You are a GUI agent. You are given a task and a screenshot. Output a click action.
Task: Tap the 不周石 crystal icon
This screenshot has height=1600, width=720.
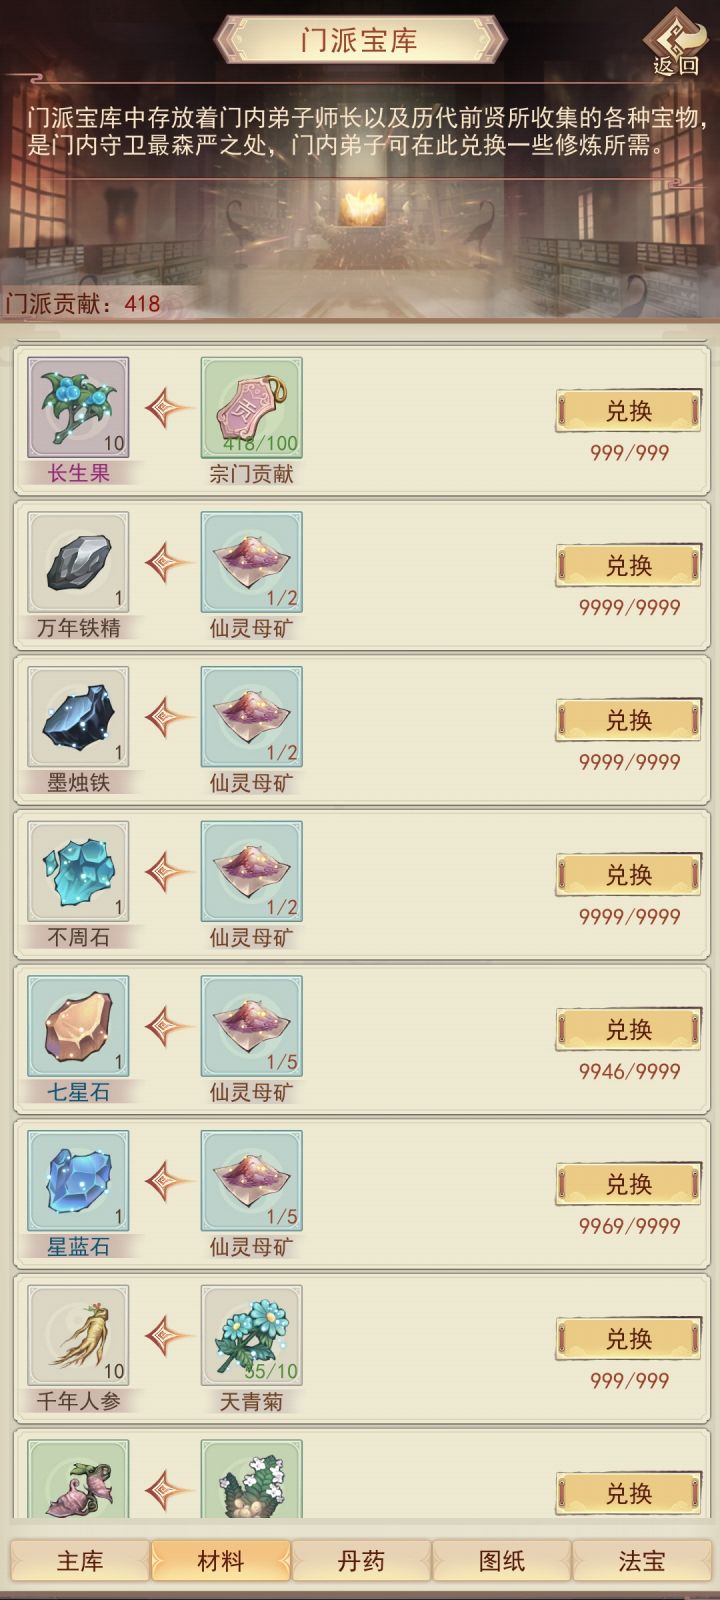tap(78, 872)
